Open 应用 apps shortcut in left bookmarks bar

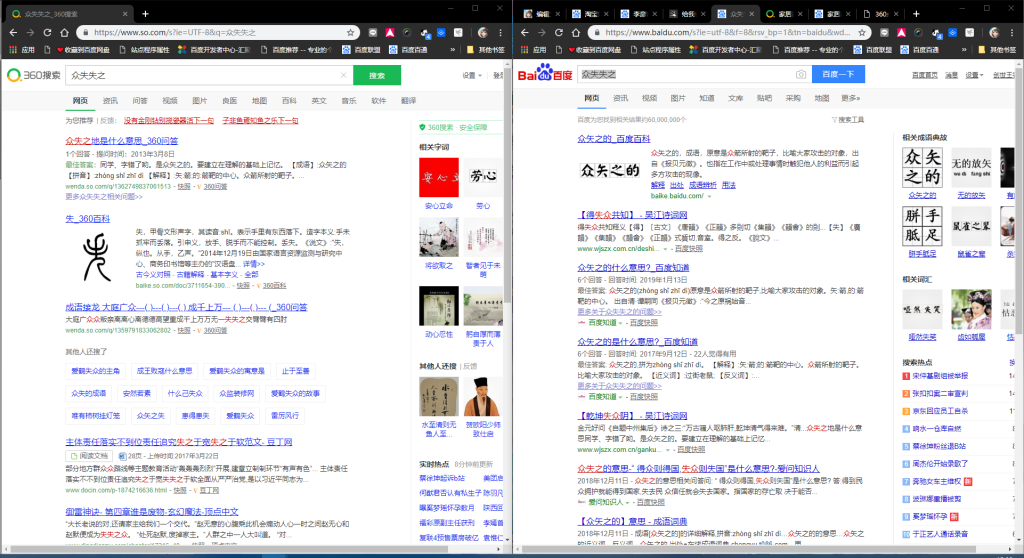pyautogui.click(x=22, y=50)
